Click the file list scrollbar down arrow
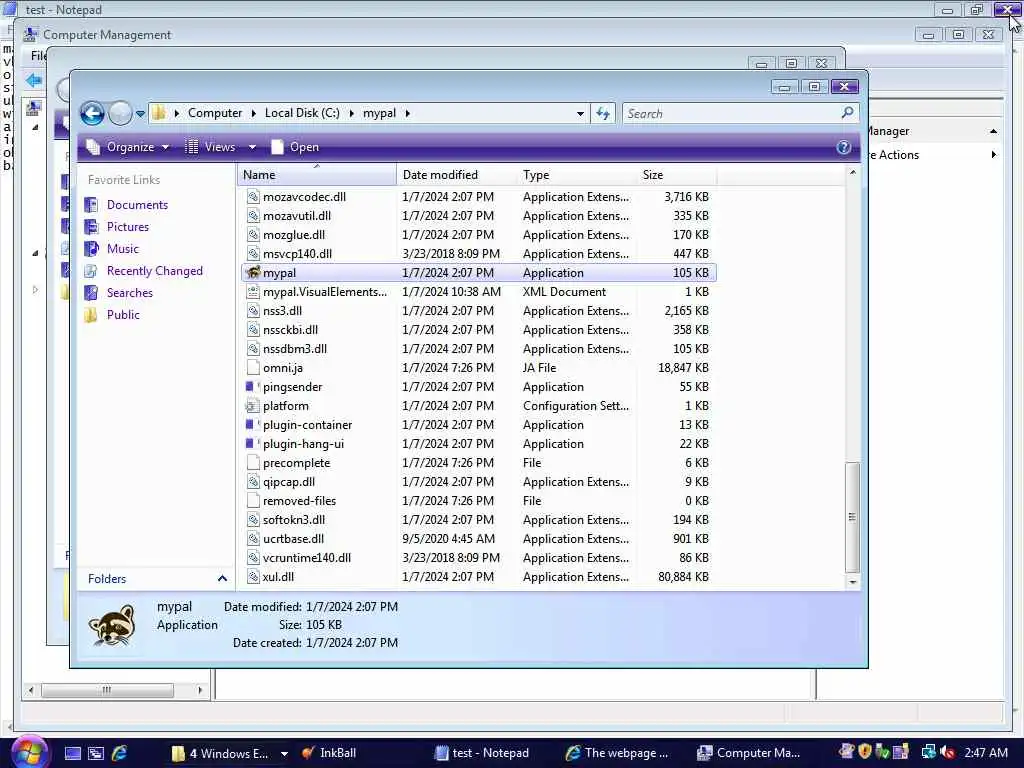The height and width of the screenshot is (768, 1024). (x=852, y=581)
